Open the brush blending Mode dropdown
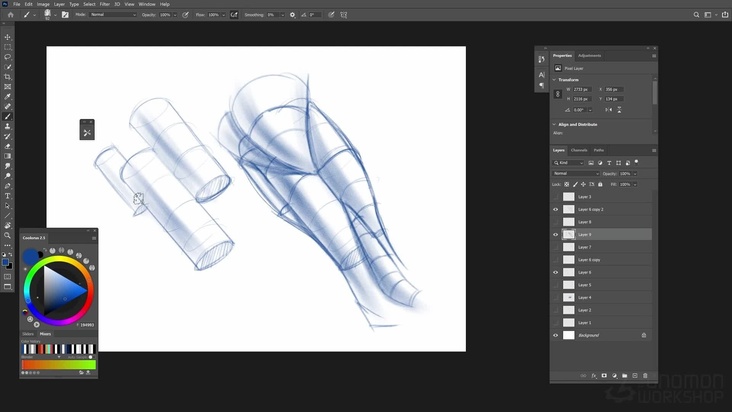This screenshot has height=412, width=732. coord(112,15)
